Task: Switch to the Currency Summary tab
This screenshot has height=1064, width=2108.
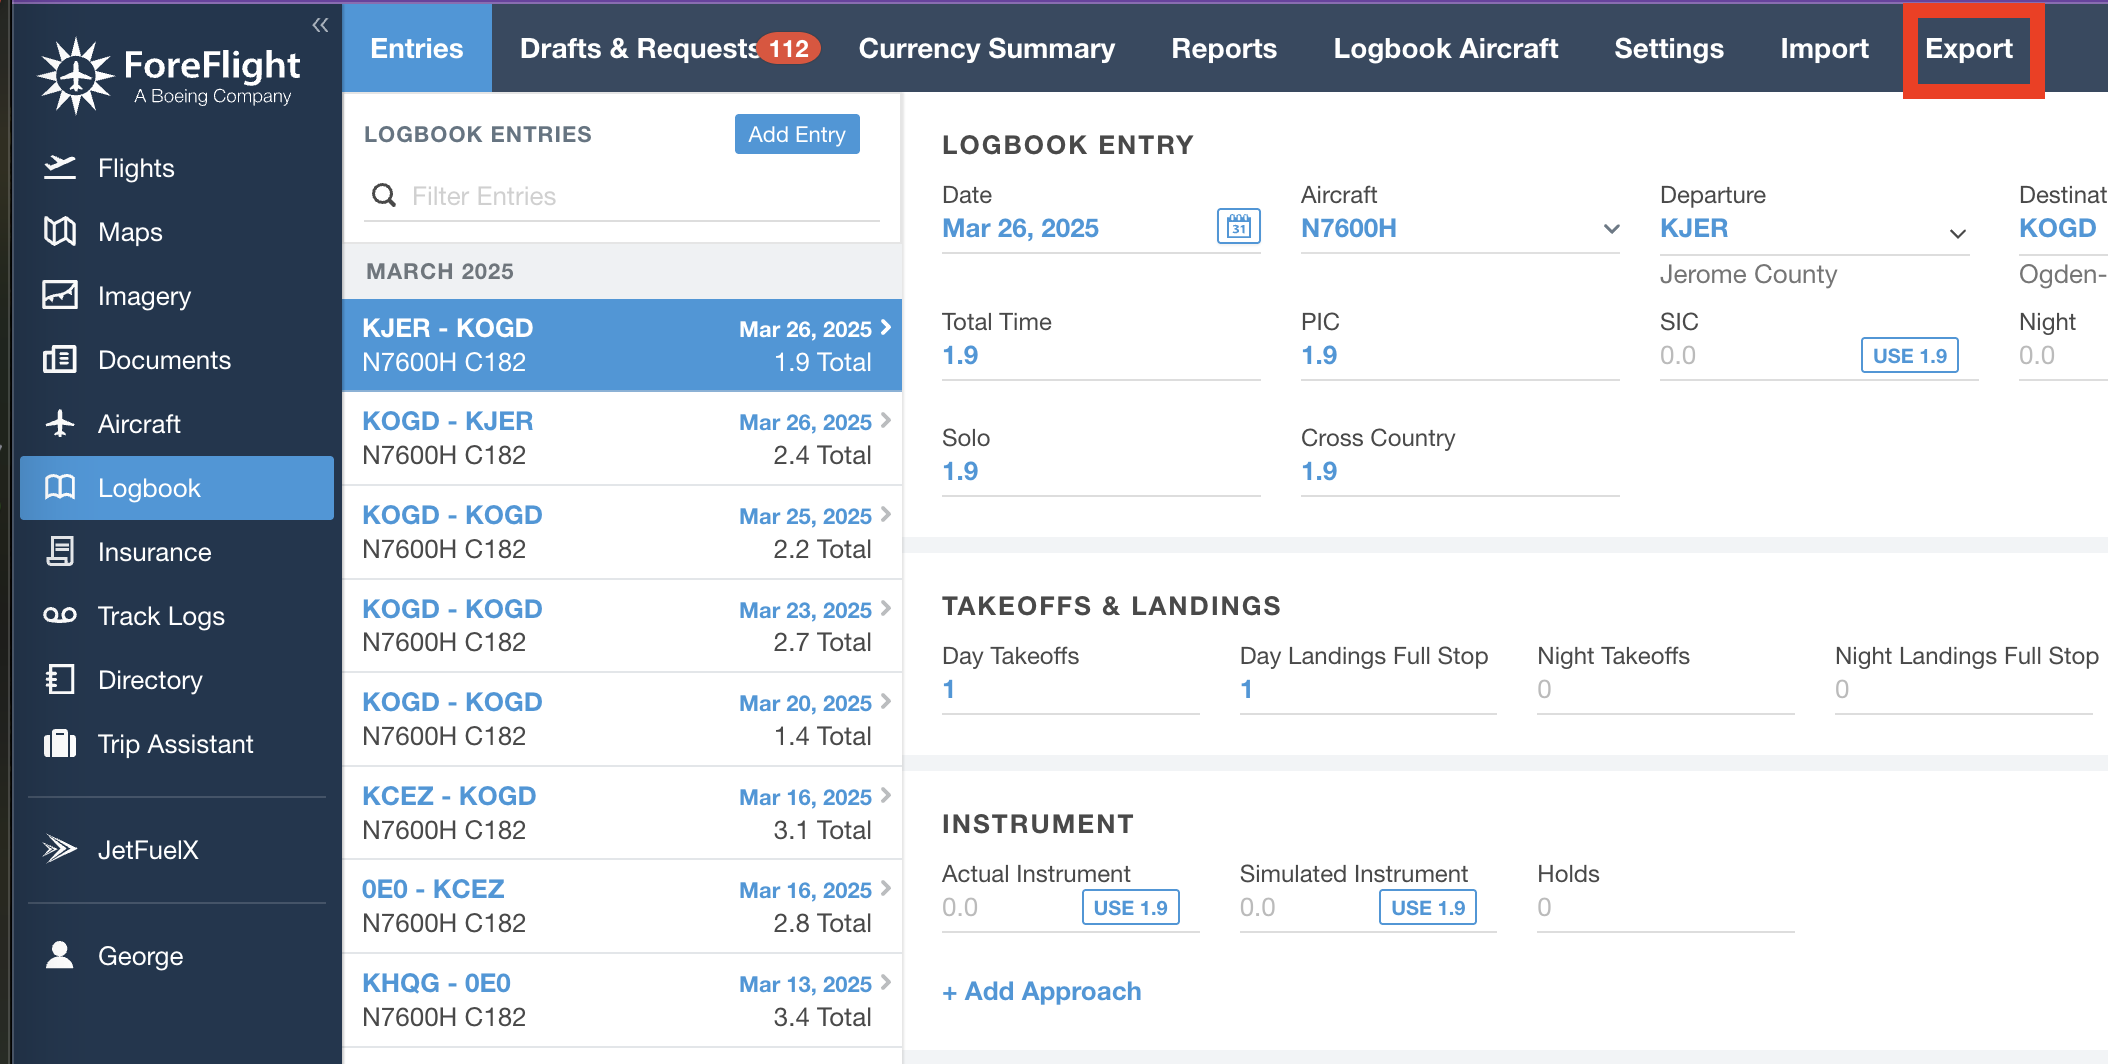Action: click(986, 48)
